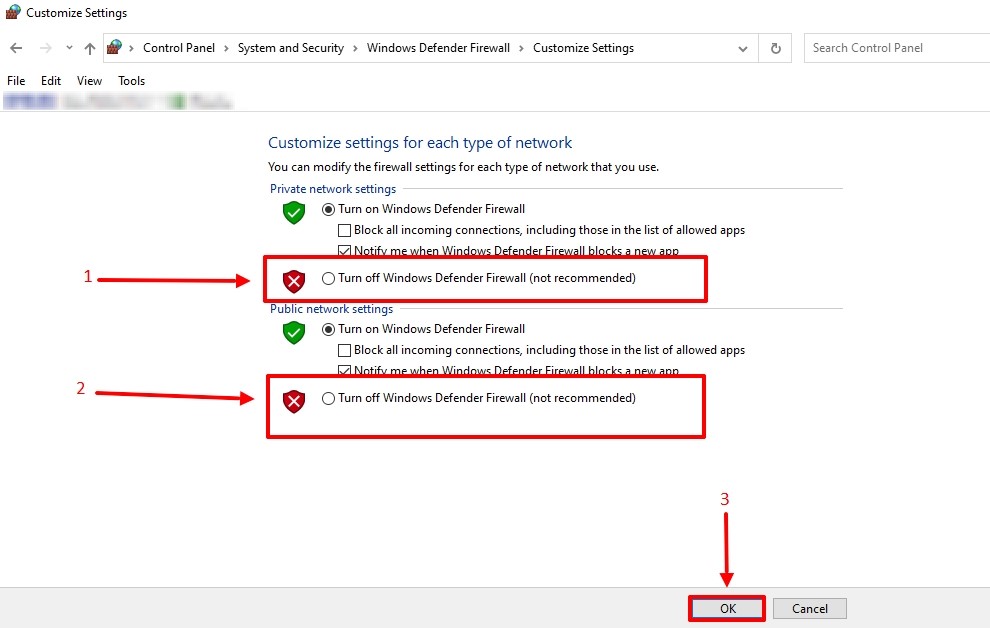Select Turn on Firewall for Public network
The width and height of the screenshot is (990, 628).
328,329
